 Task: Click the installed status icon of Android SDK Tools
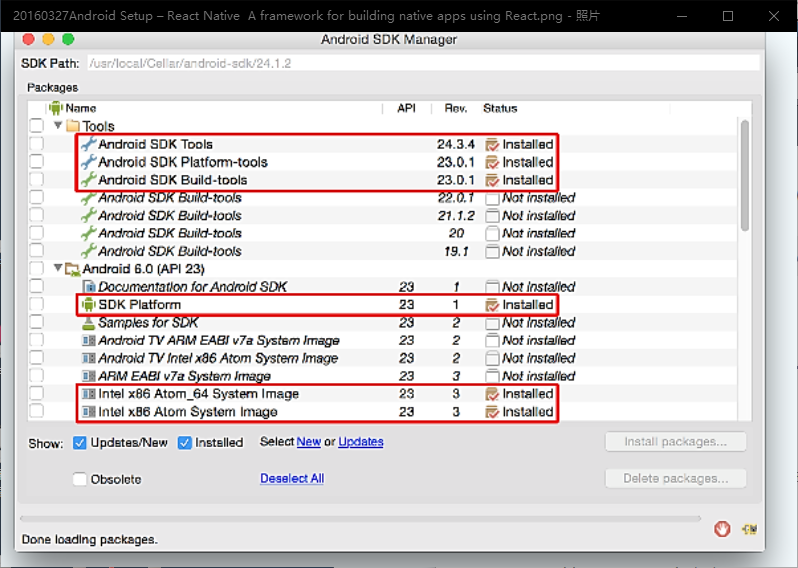tap(492, 145)
